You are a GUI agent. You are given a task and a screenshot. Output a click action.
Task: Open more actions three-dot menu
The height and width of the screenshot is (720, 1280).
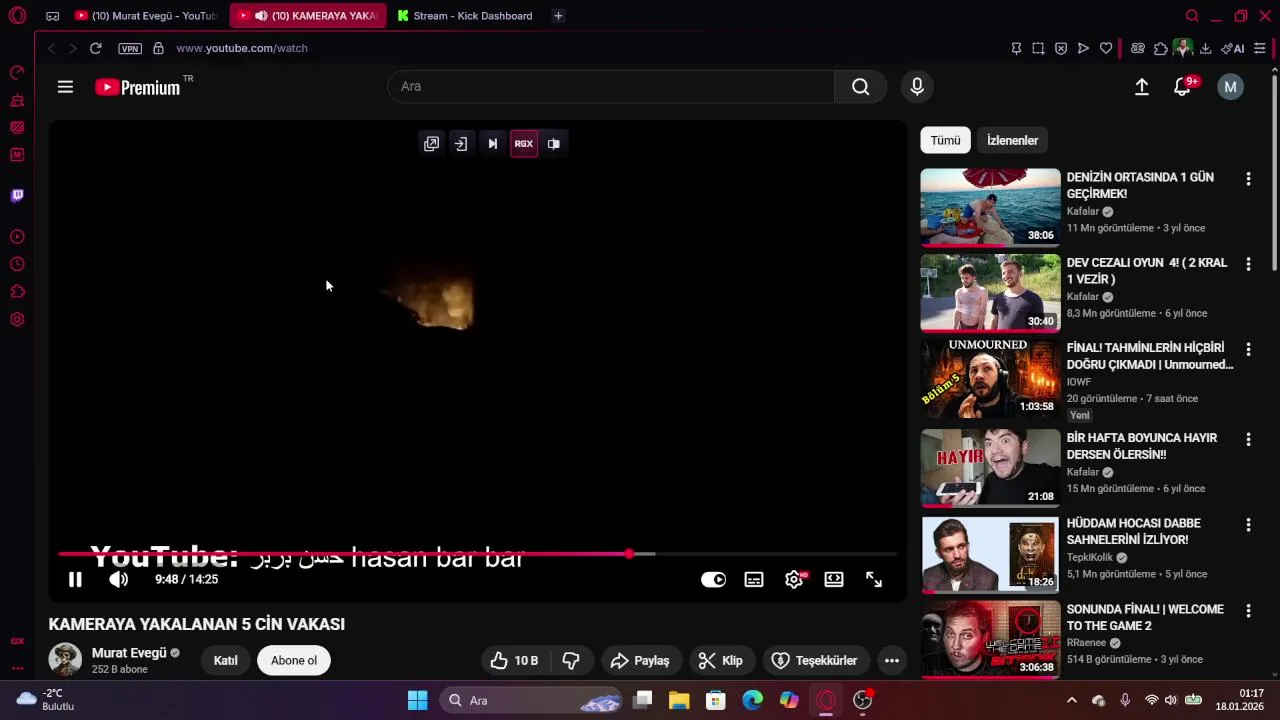click(x=892, y=660)
